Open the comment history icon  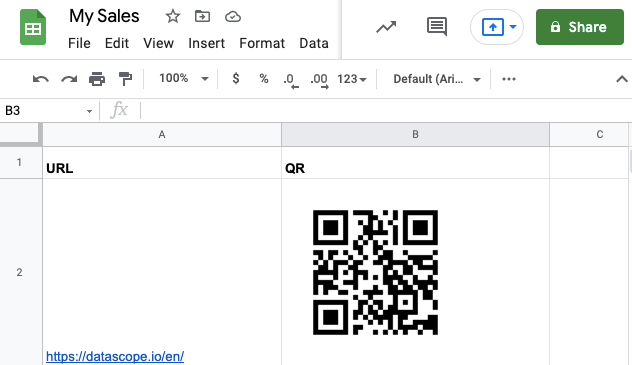tap(437, 27)
